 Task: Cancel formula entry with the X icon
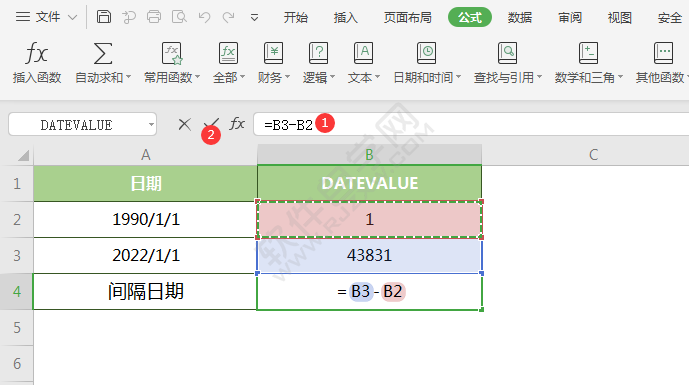coord(185,124)
